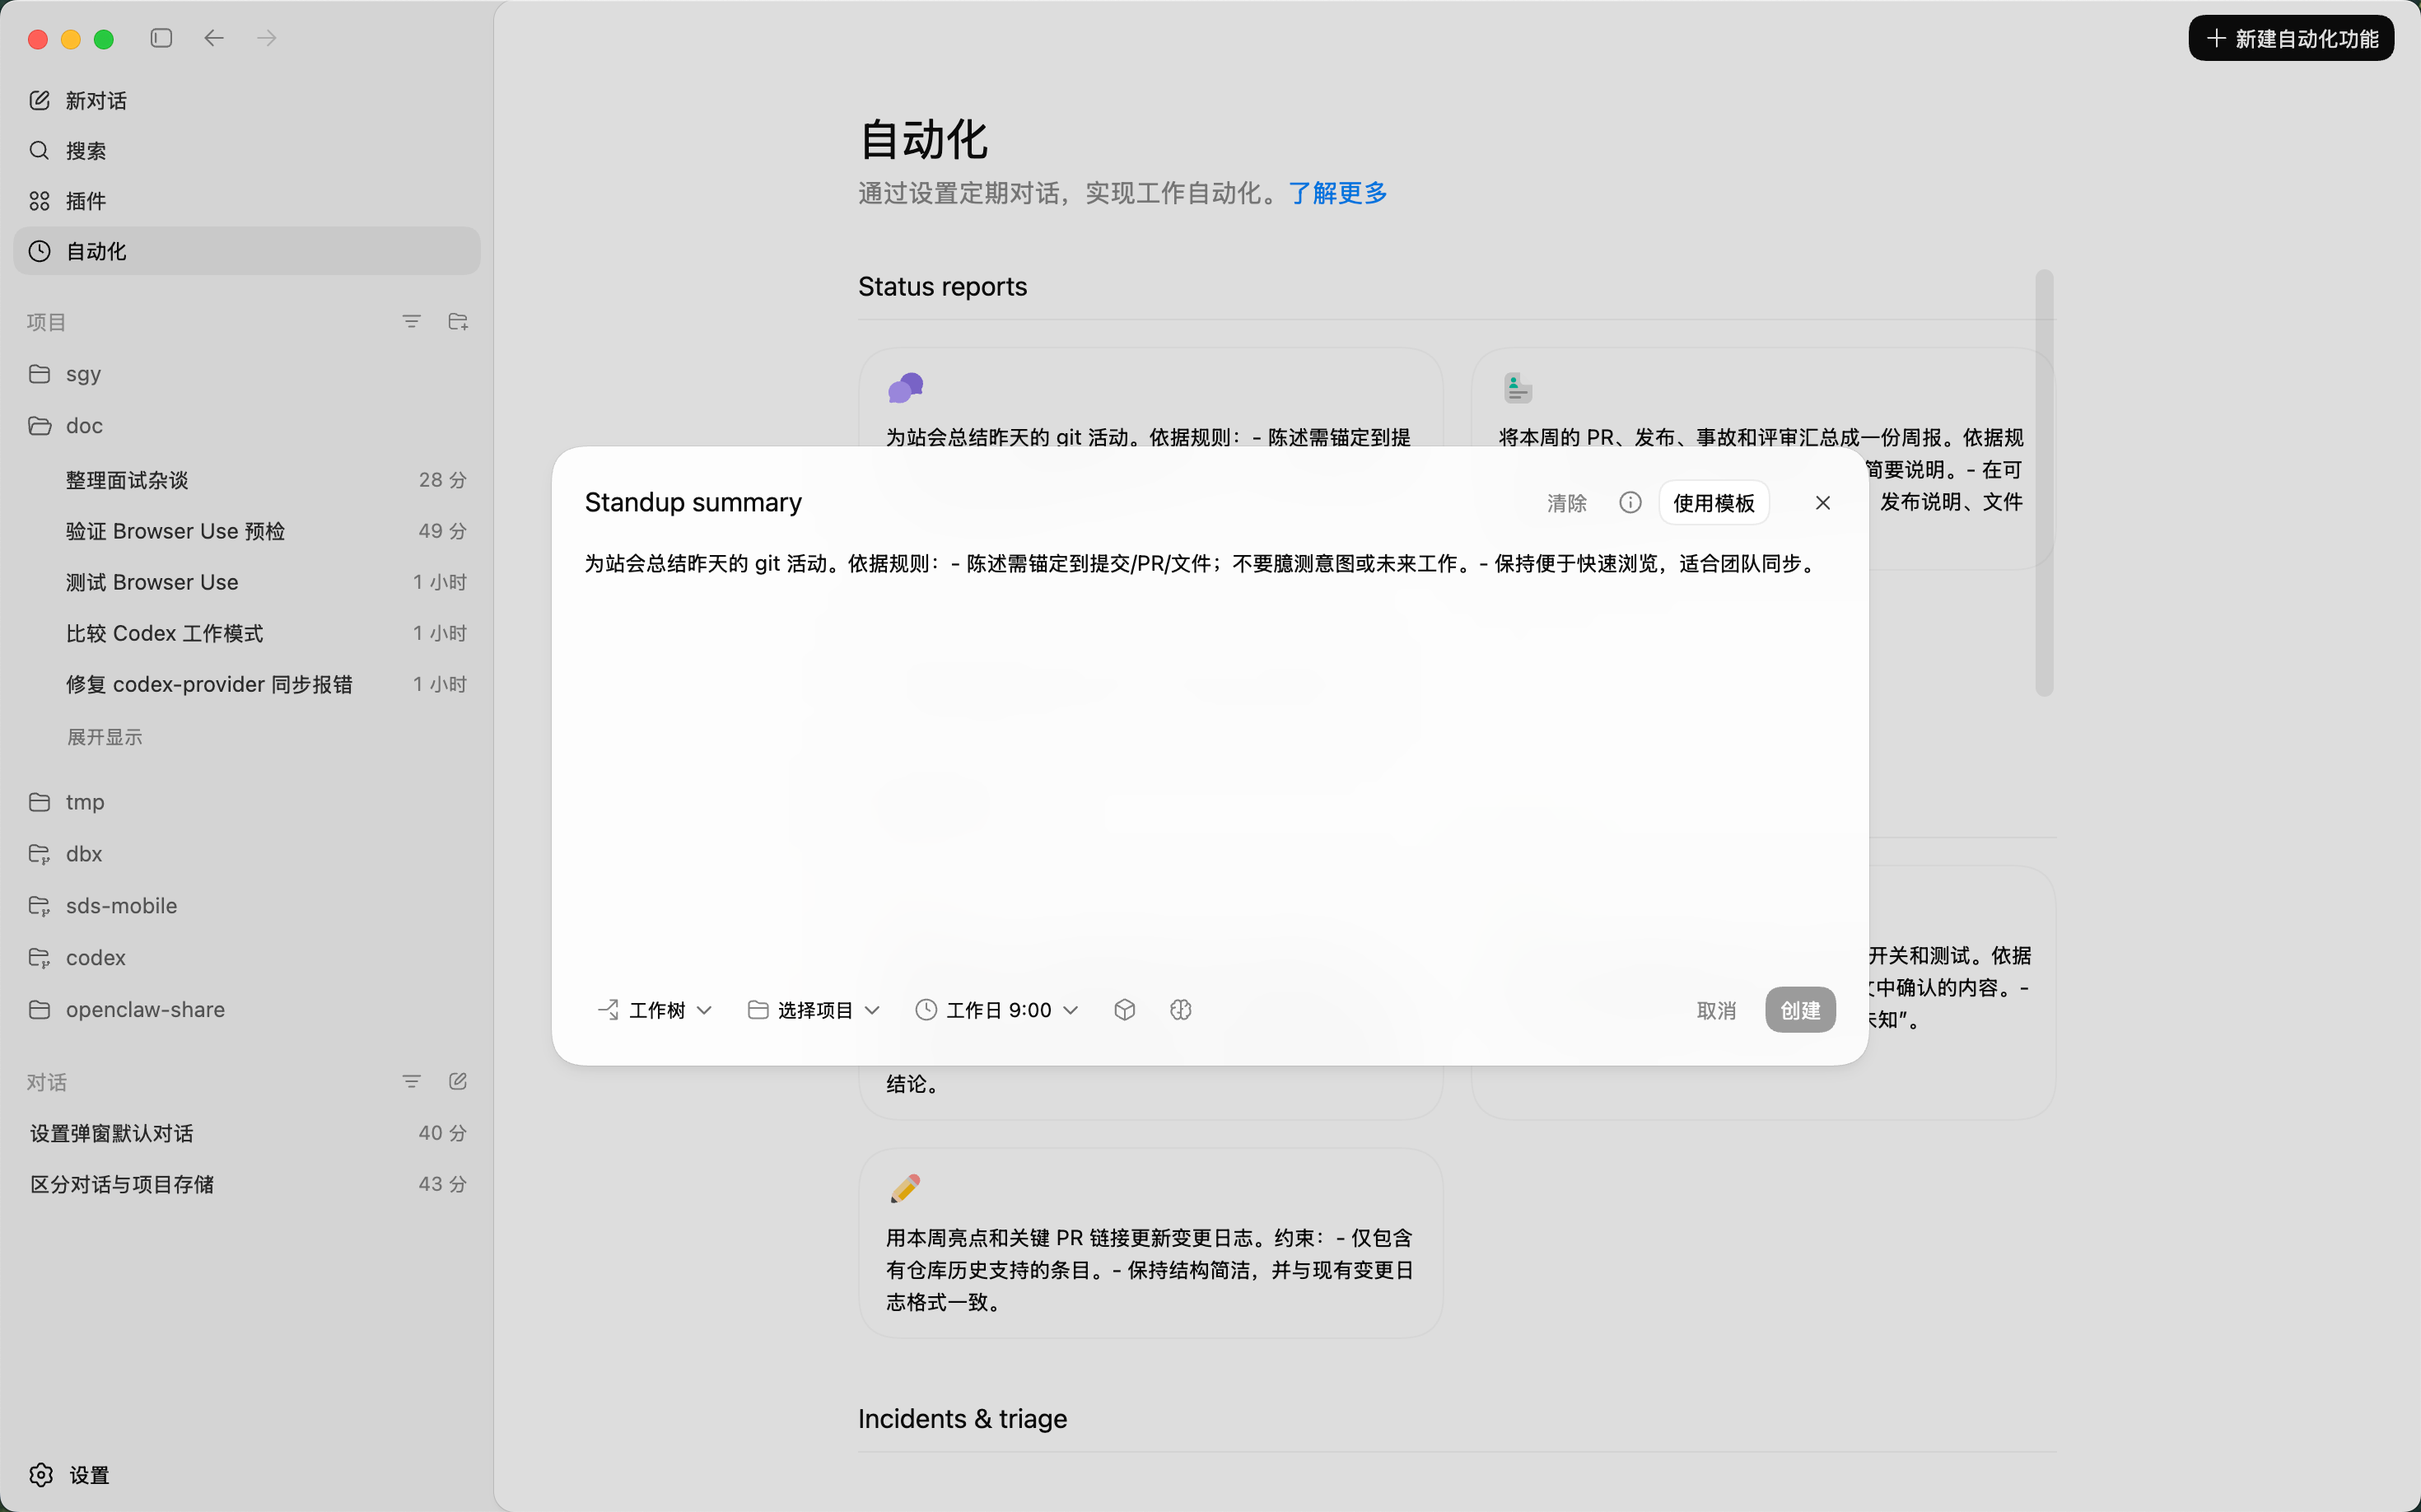This screenshot has width=2421, height=1512.
Task: Click the new-project folder icon beside 项目
Action: tap(458, 321)
